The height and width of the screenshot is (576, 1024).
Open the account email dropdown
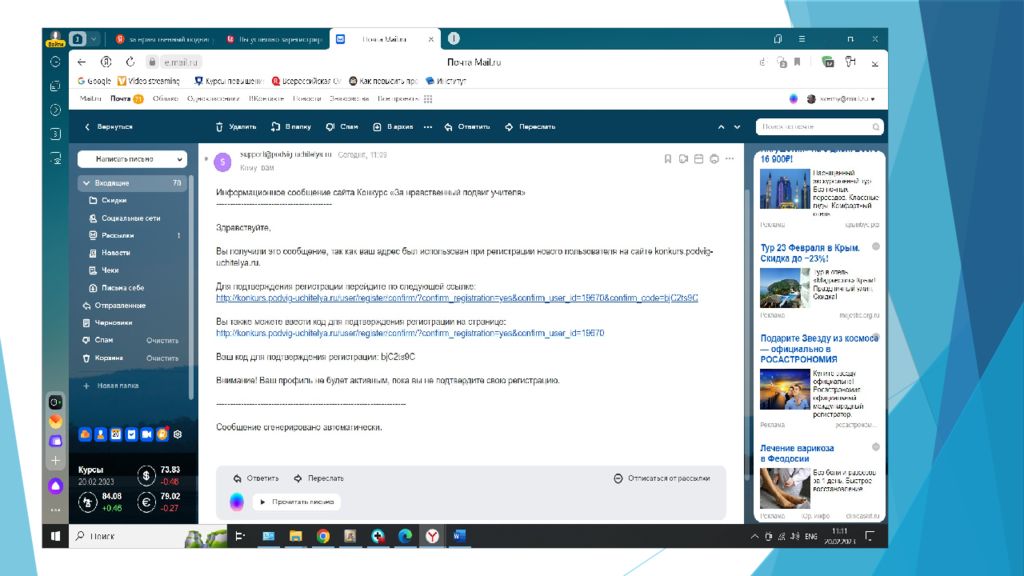[x=840, y=99]
